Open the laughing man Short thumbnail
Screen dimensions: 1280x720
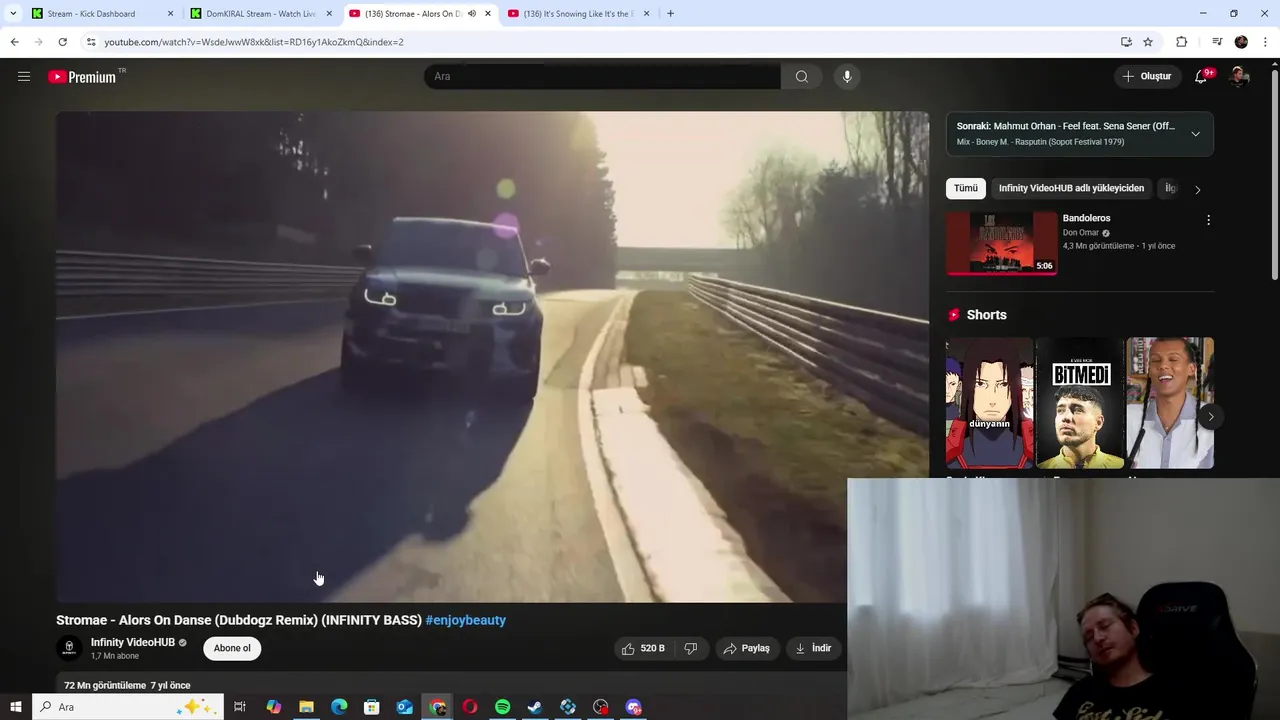pyautogui.click(x=1170, y=403)
